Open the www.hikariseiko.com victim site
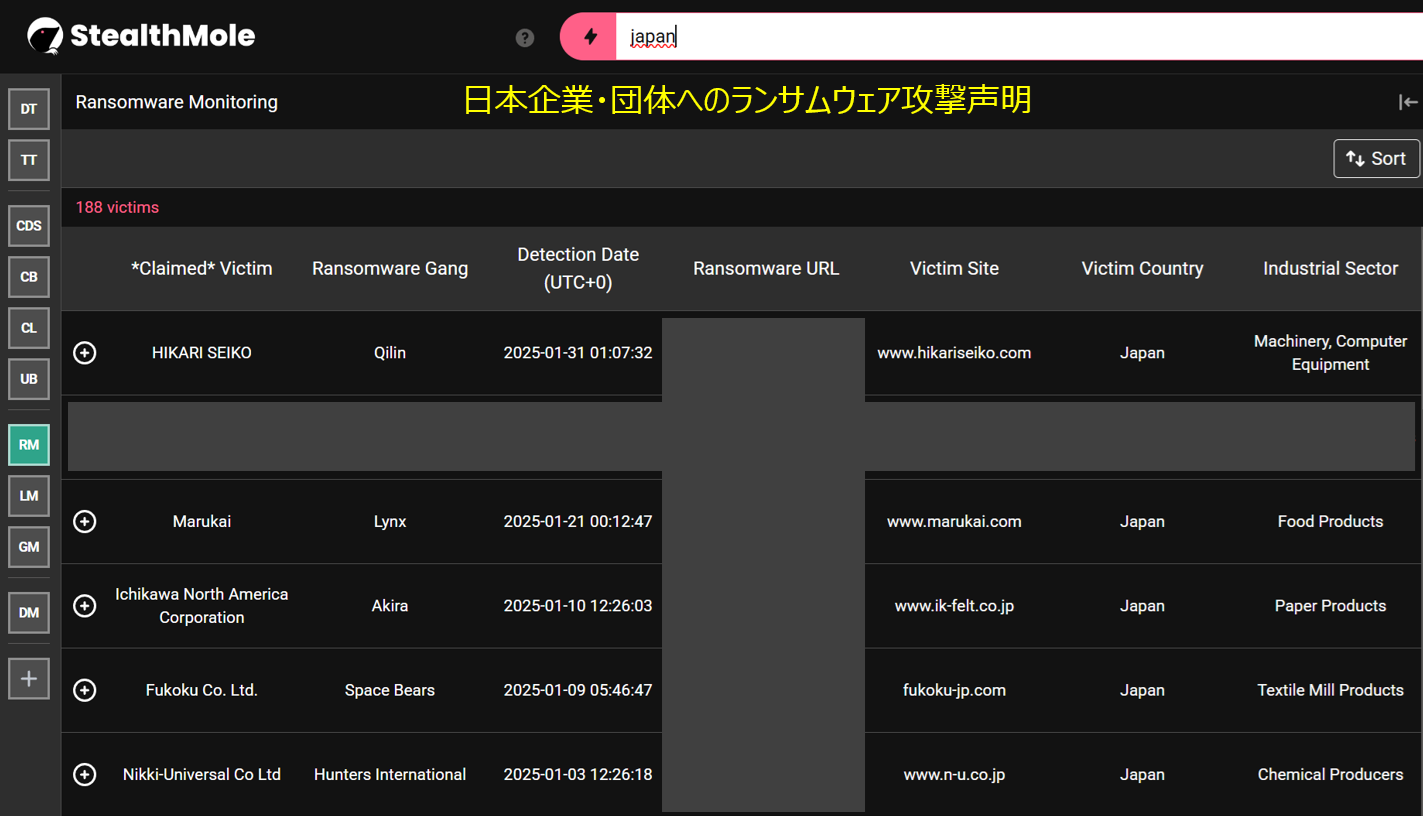1423x816 pixels. point(954,353)
